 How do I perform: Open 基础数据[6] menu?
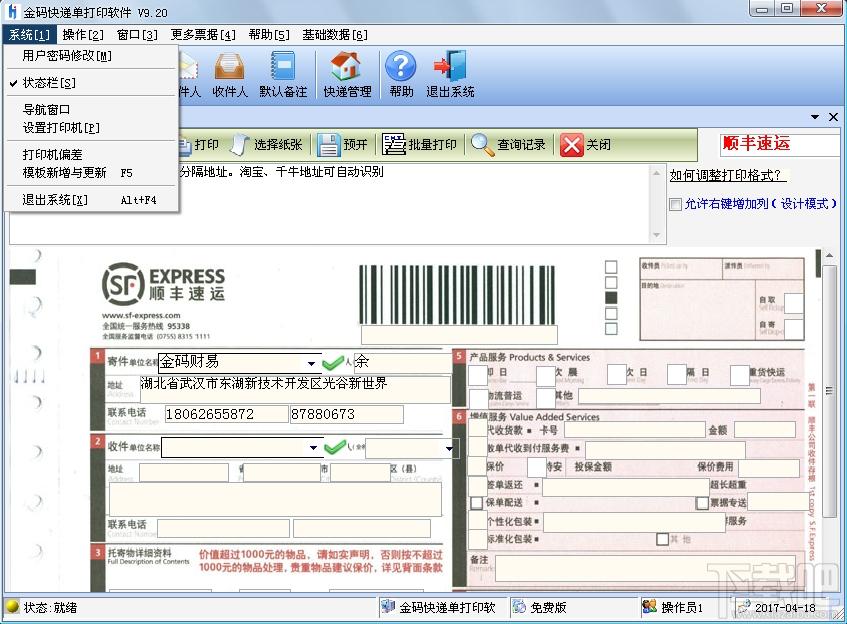coord(335,35)
